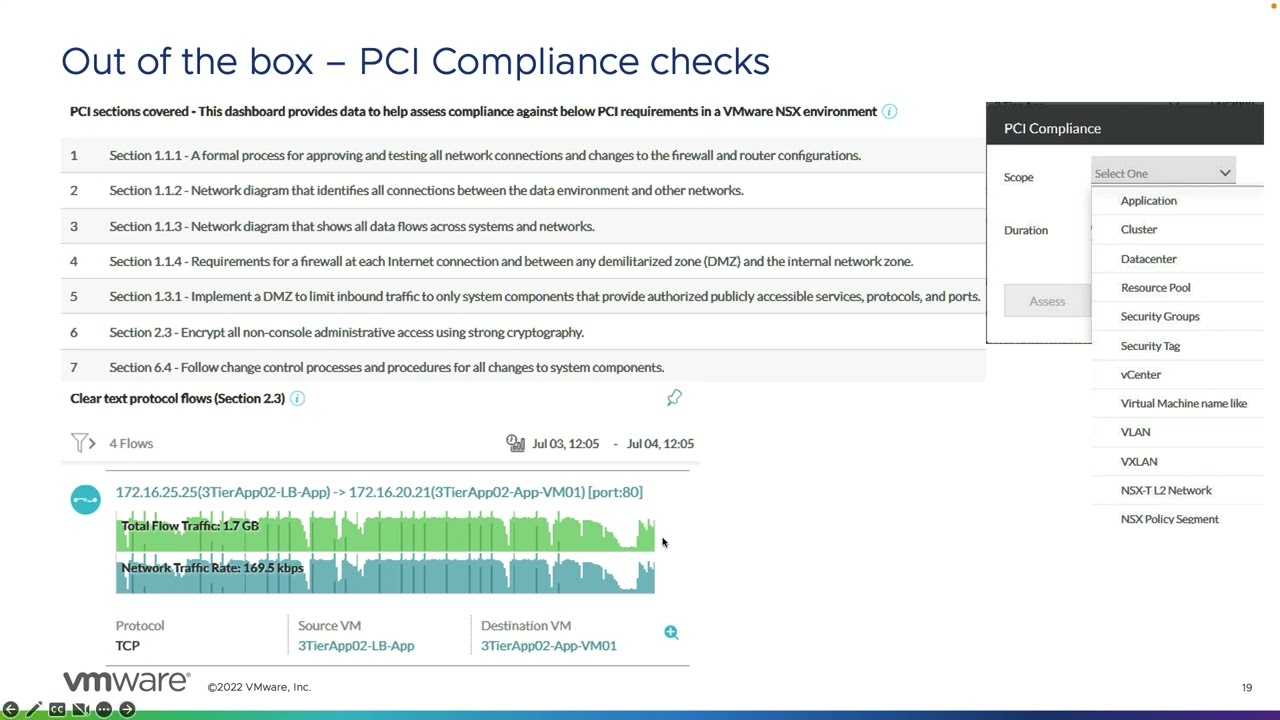Open Destination VM 3TierApp02-App-VM01 link
Viewport: 1280px width, 720px height.
coord(549,645)
